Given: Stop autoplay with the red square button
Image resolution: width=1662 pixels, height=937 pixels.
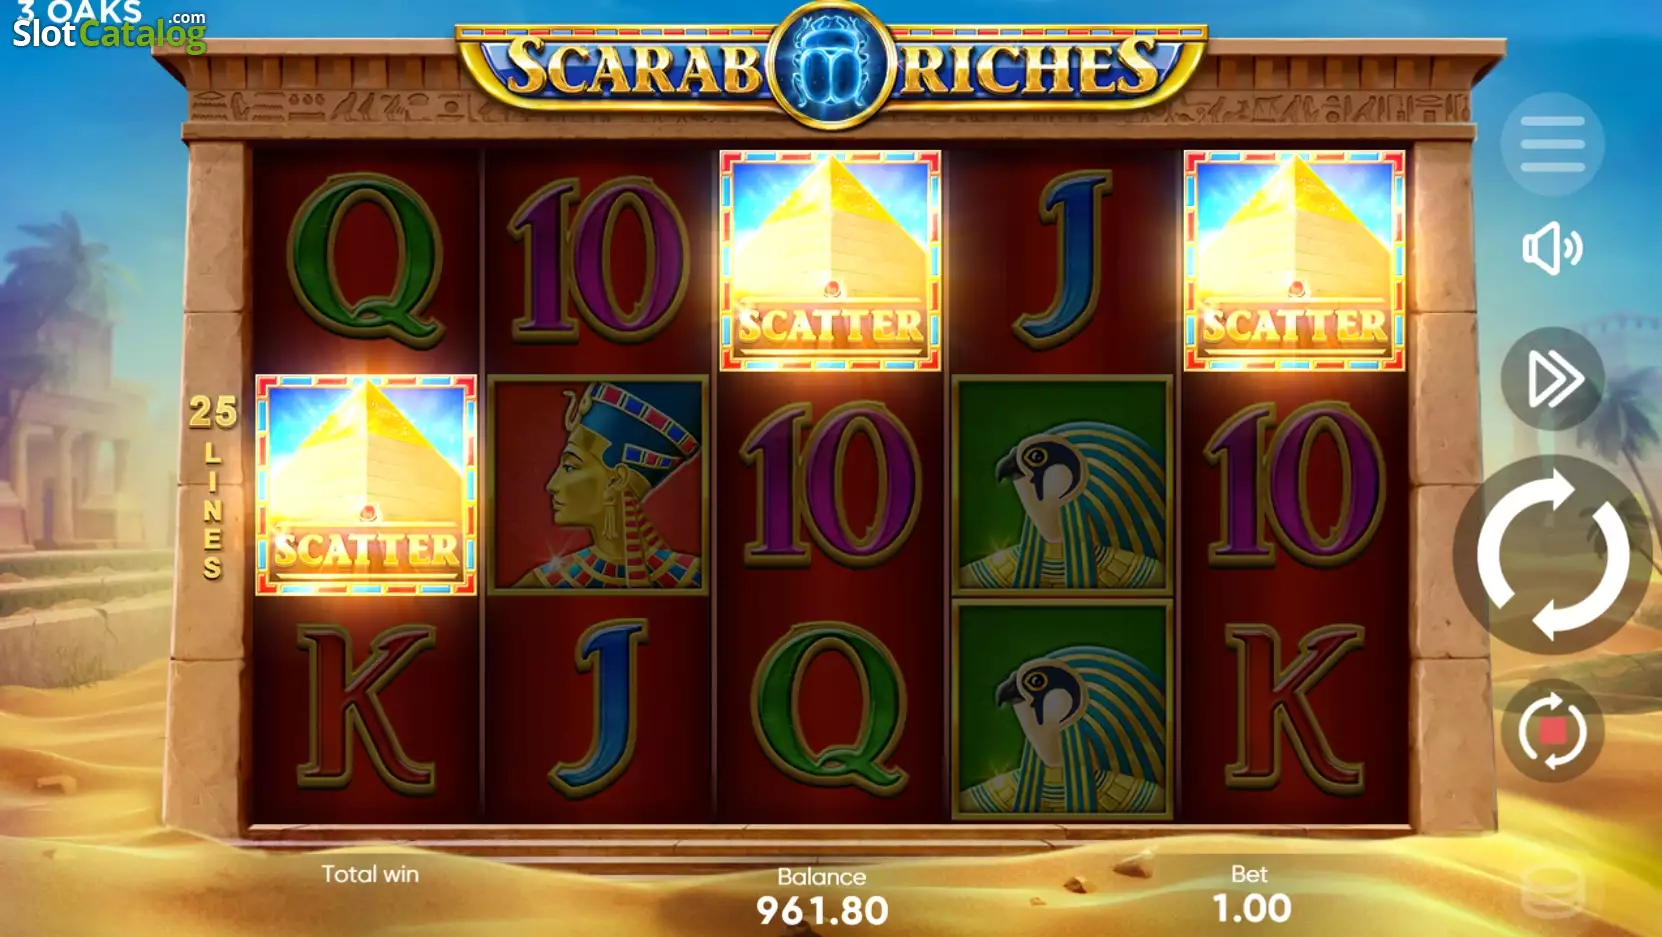Looking at the screenshot, I should point(1552,731).
